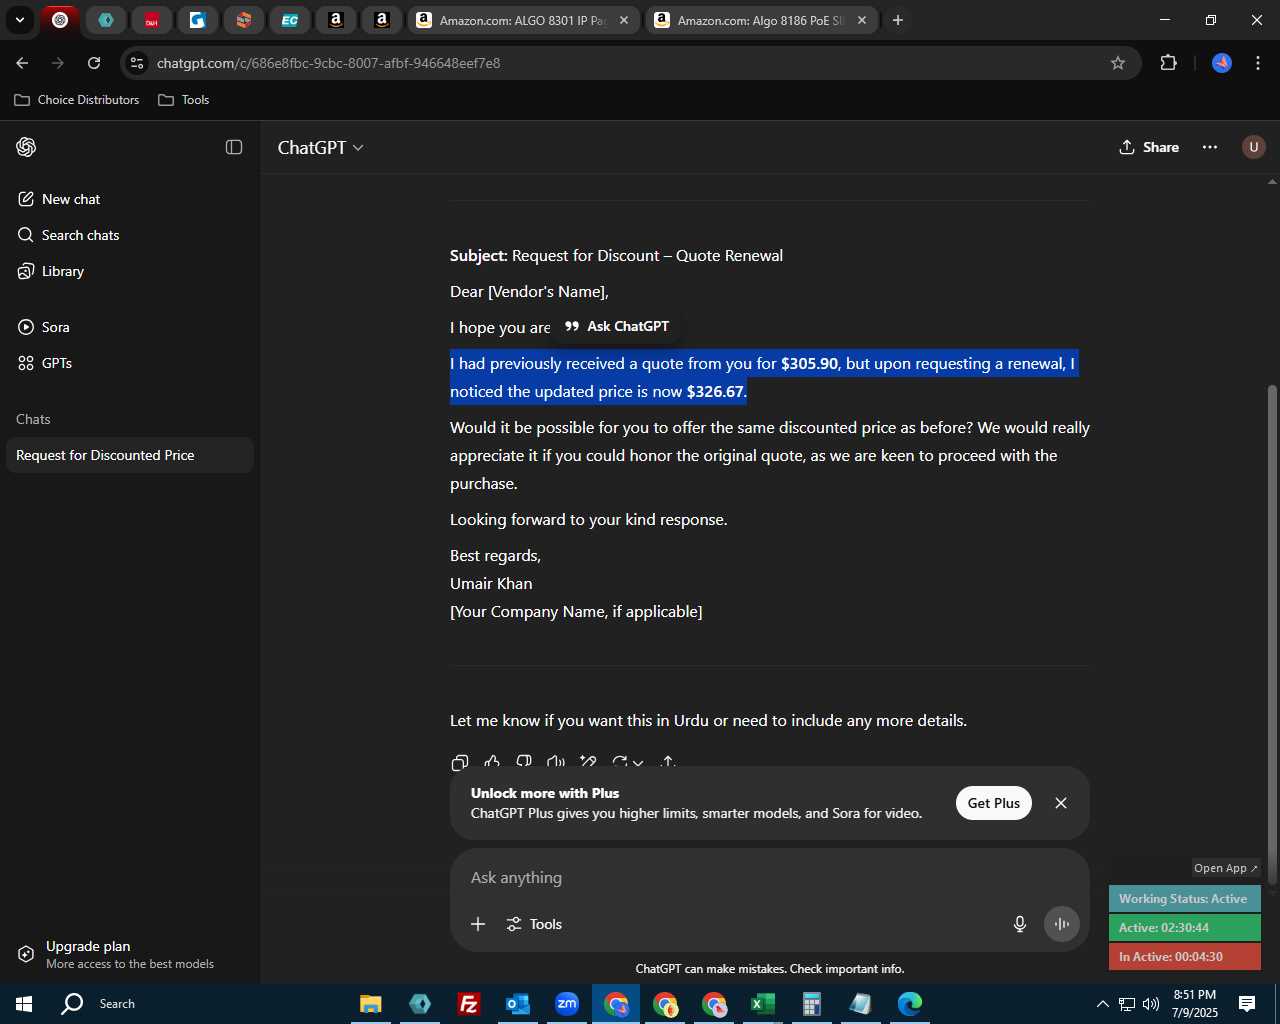Start voice mode with the waveform button
Viewport: 1280px width, 1024px height.
[x=1062, y=924]
